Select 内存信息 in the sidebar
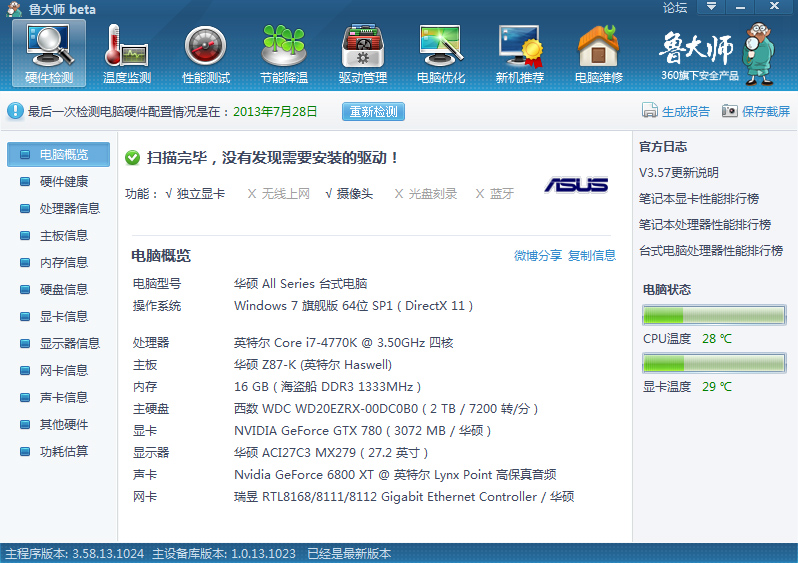 coord(59,262)
